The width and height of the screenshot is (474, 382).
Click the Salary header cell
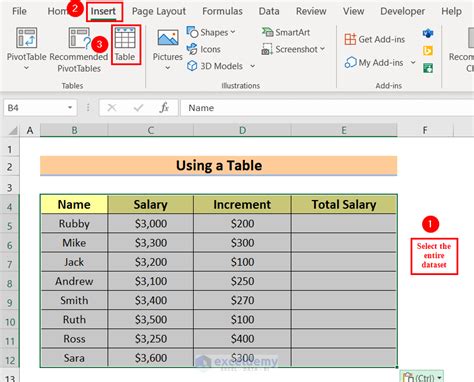point(151,204)
